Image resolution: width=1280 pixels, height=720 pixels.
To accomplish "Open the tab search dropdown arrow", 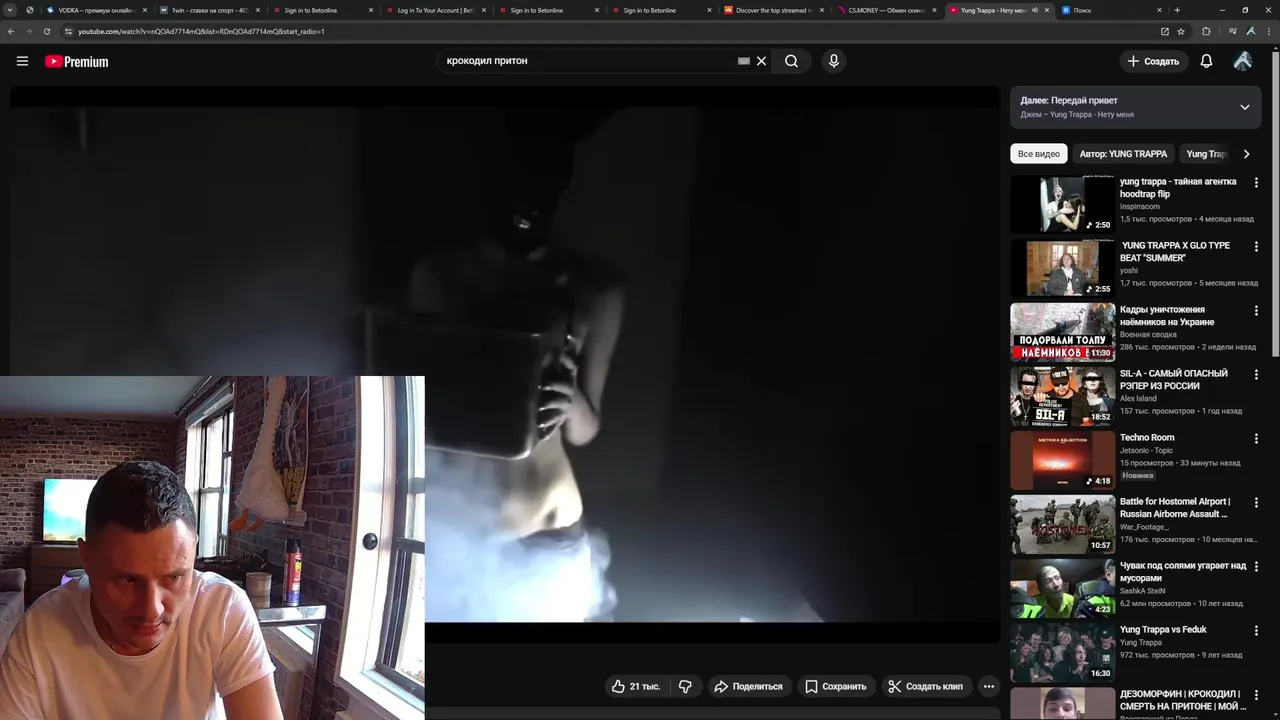I will [9, 10].
